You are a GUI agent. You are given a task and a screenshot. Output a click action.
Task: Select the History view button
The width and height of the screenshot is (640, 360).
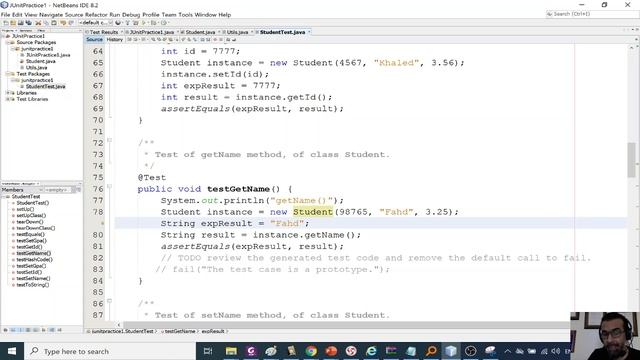pyautogui.click(x=114, y=40)
